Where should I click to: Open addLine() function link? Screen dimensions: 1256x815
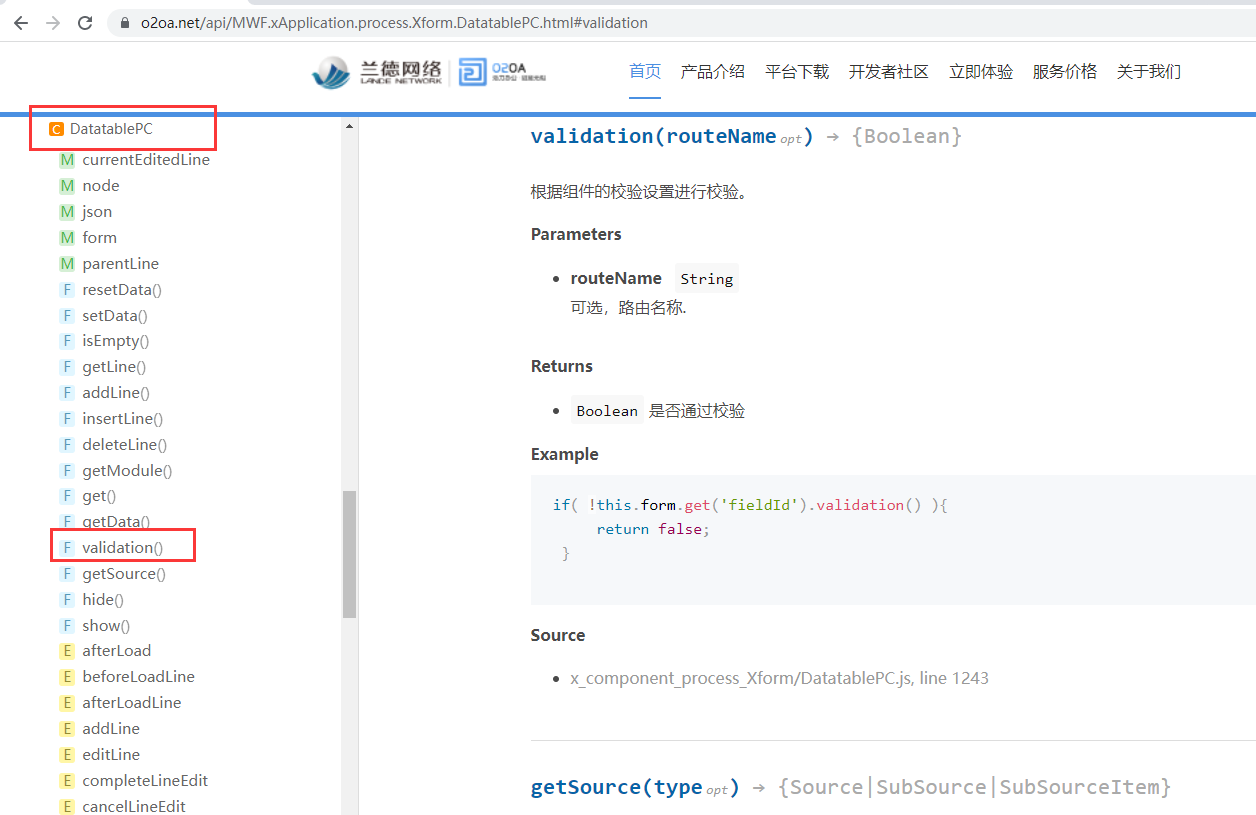click(x=116, y=393)
